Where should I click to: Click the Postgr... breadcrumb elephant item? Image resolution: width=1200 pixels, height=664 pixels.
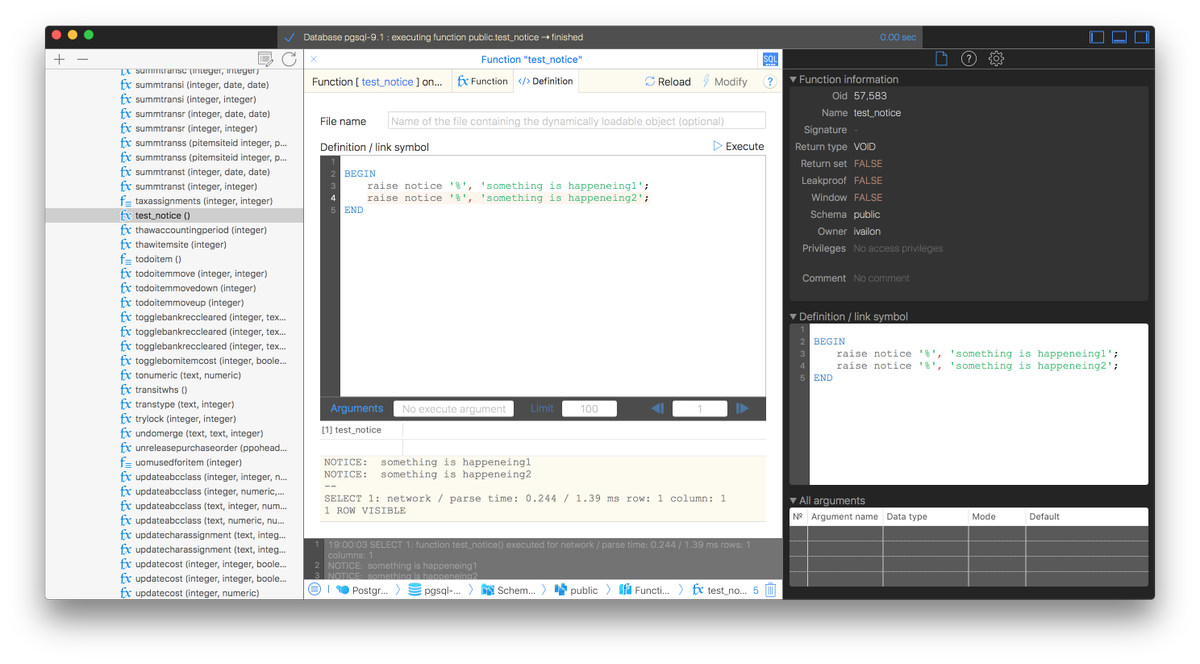[x=363, y=590]
